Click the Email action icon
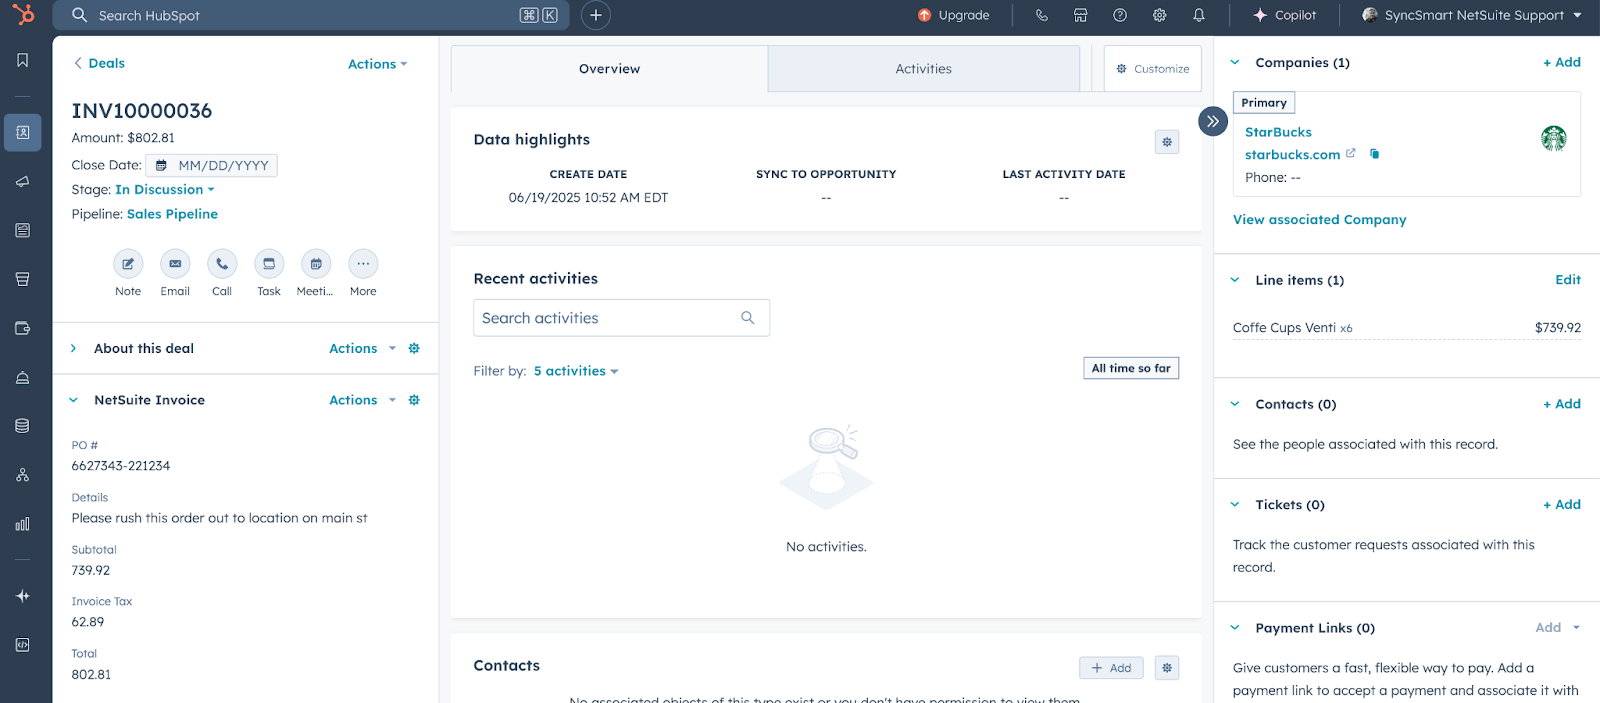 175,264
